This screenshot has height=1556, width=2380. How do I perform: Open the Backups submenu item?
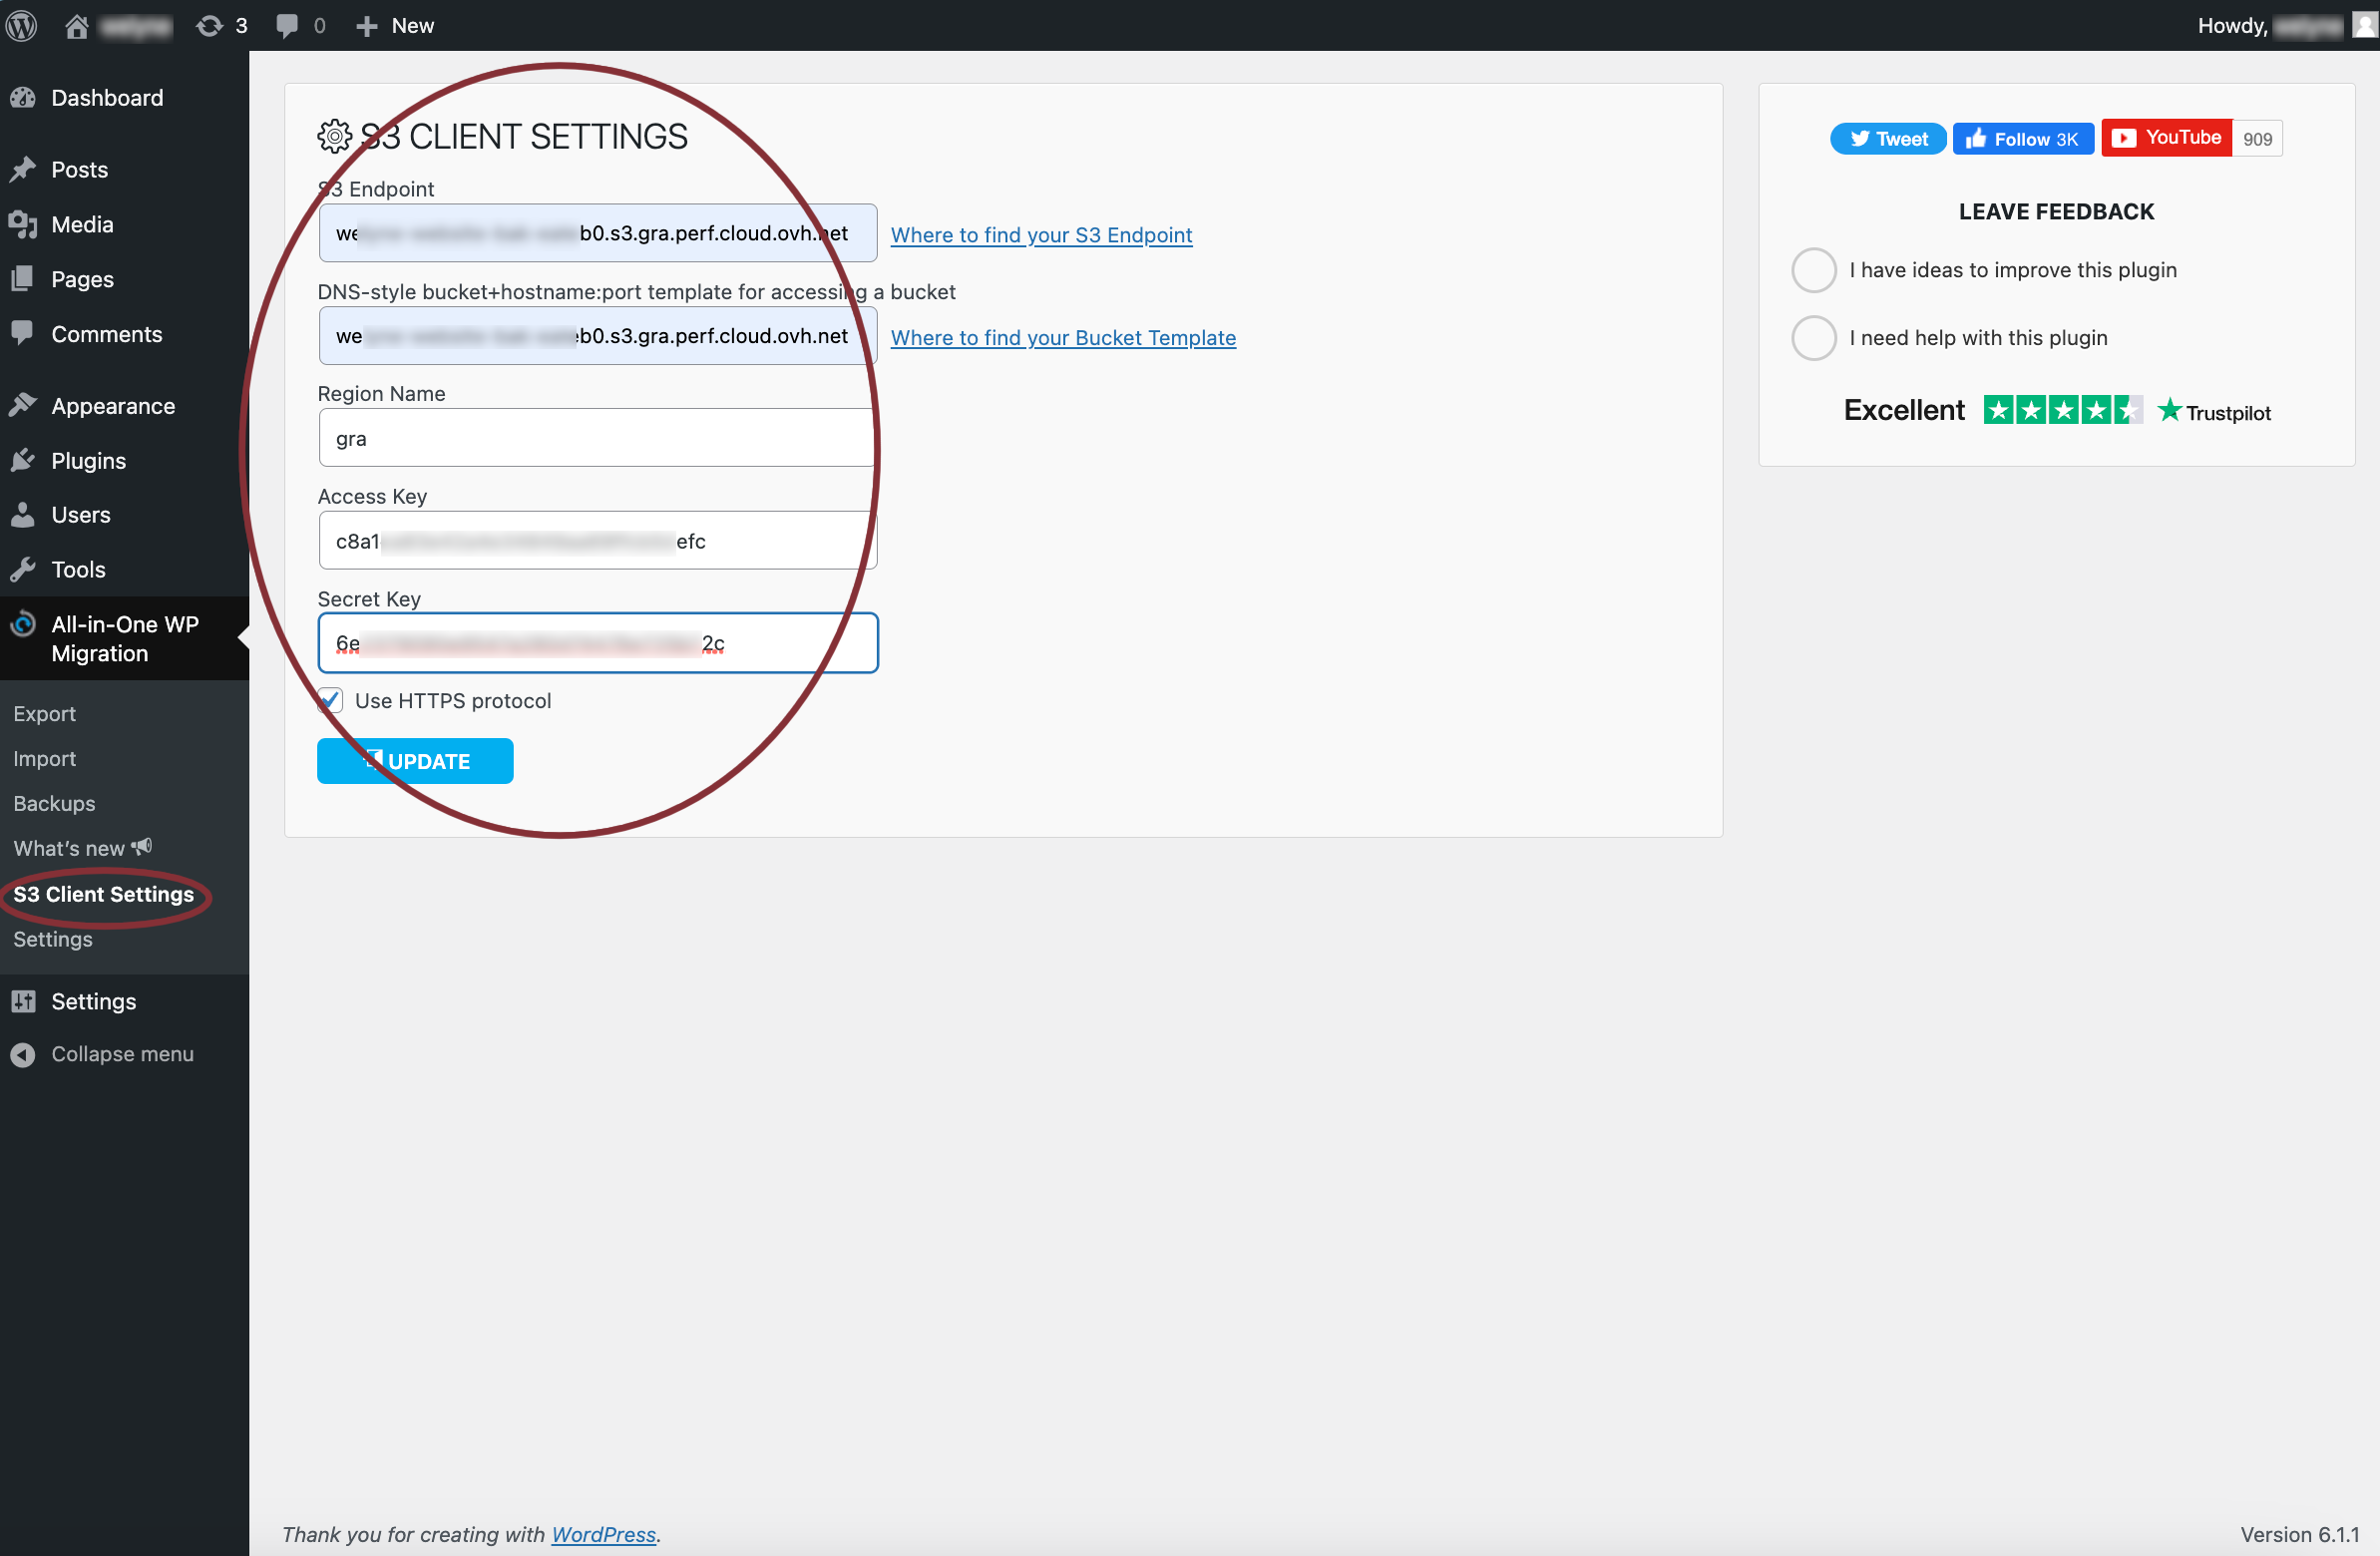click(x=54, y=803)
